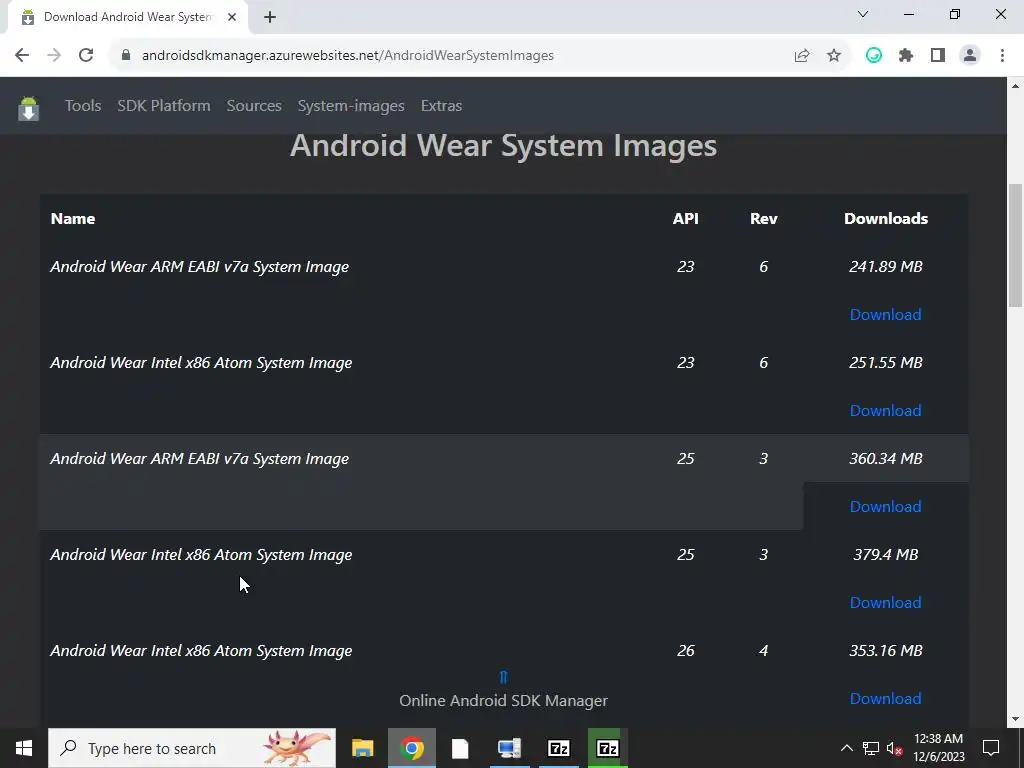Open the Windows Start menu

24,748
